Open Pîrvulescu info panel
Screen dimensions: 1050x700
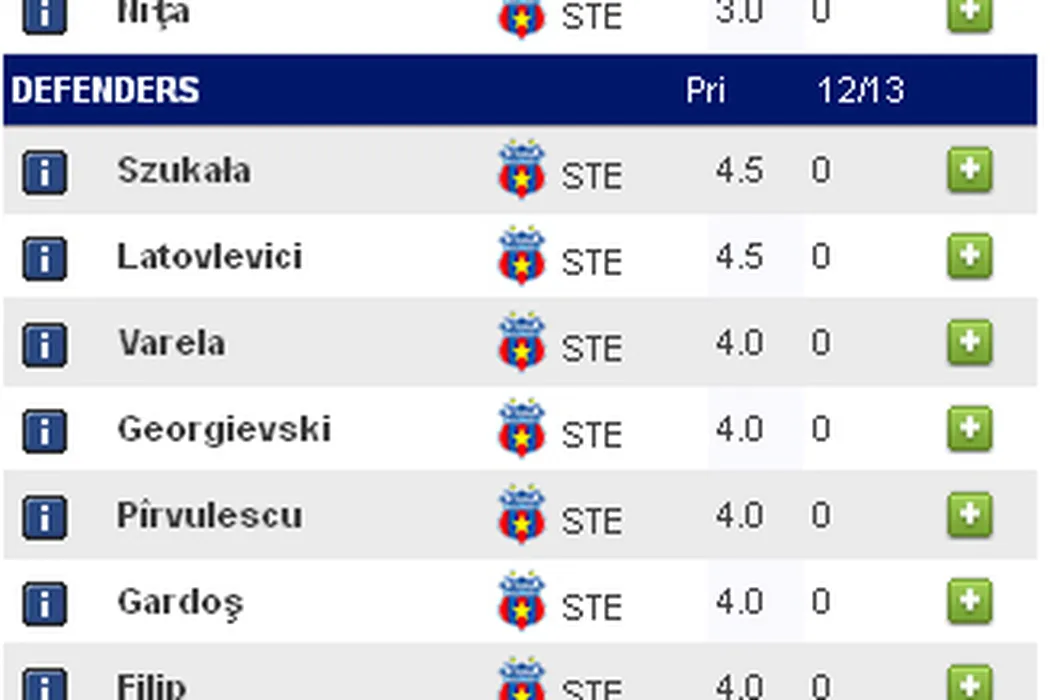click(44, 517)
